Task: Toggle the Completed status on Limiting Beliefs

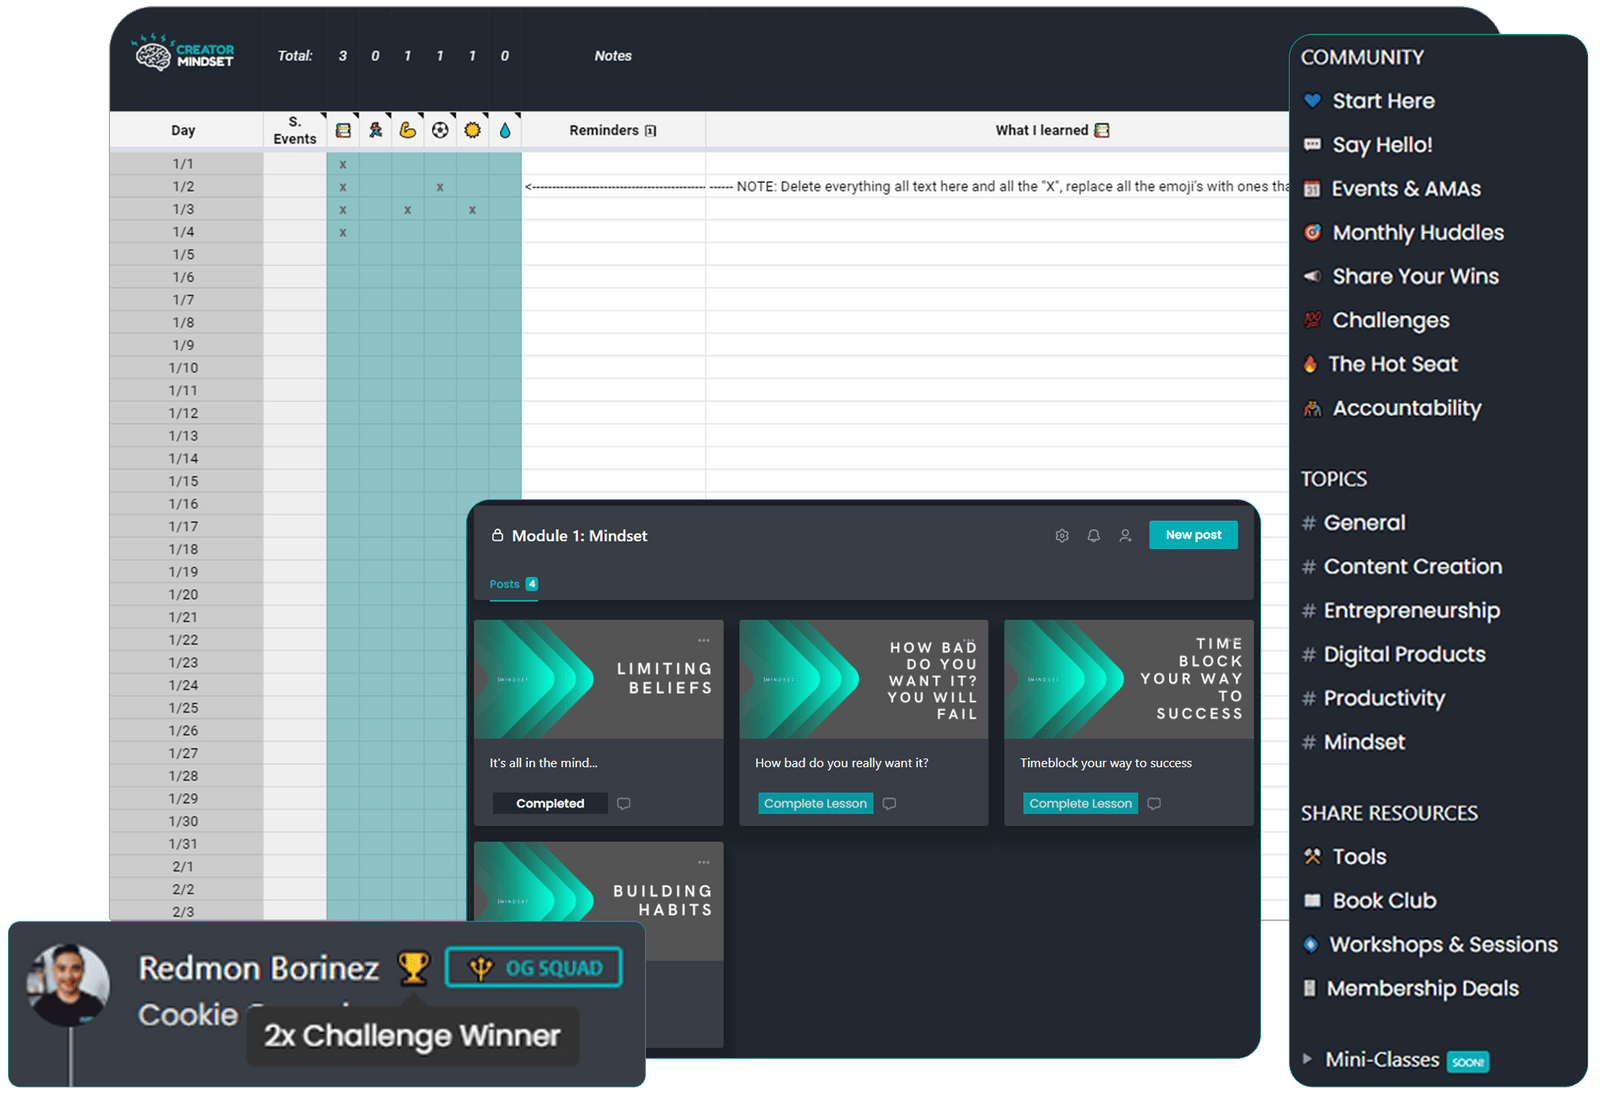Action: point(550,804)
